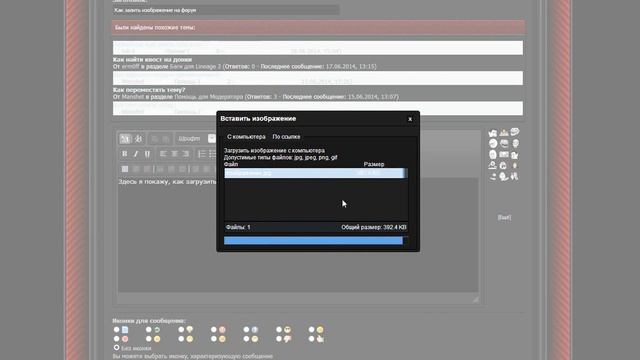The image size is (640, 360).
Task: Open the Помощь для Модератора section link
Action: click(209, 97)
